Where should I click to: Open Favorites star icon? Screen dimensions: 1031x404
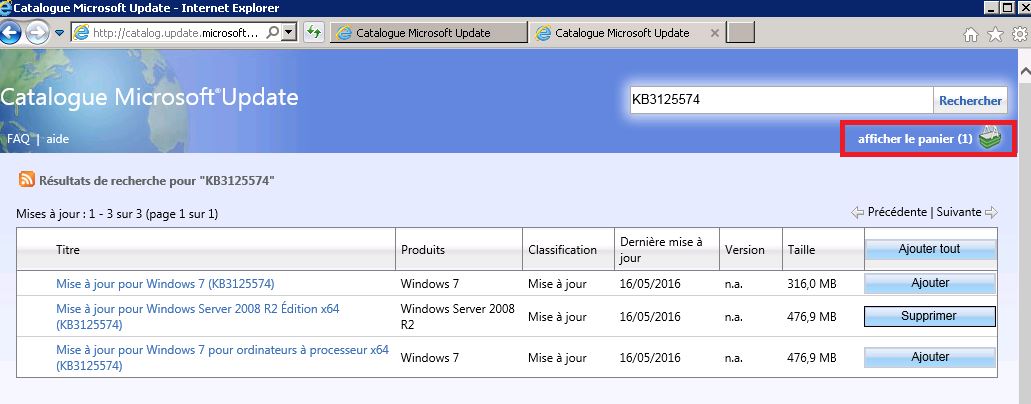click(x=995, y=34)
